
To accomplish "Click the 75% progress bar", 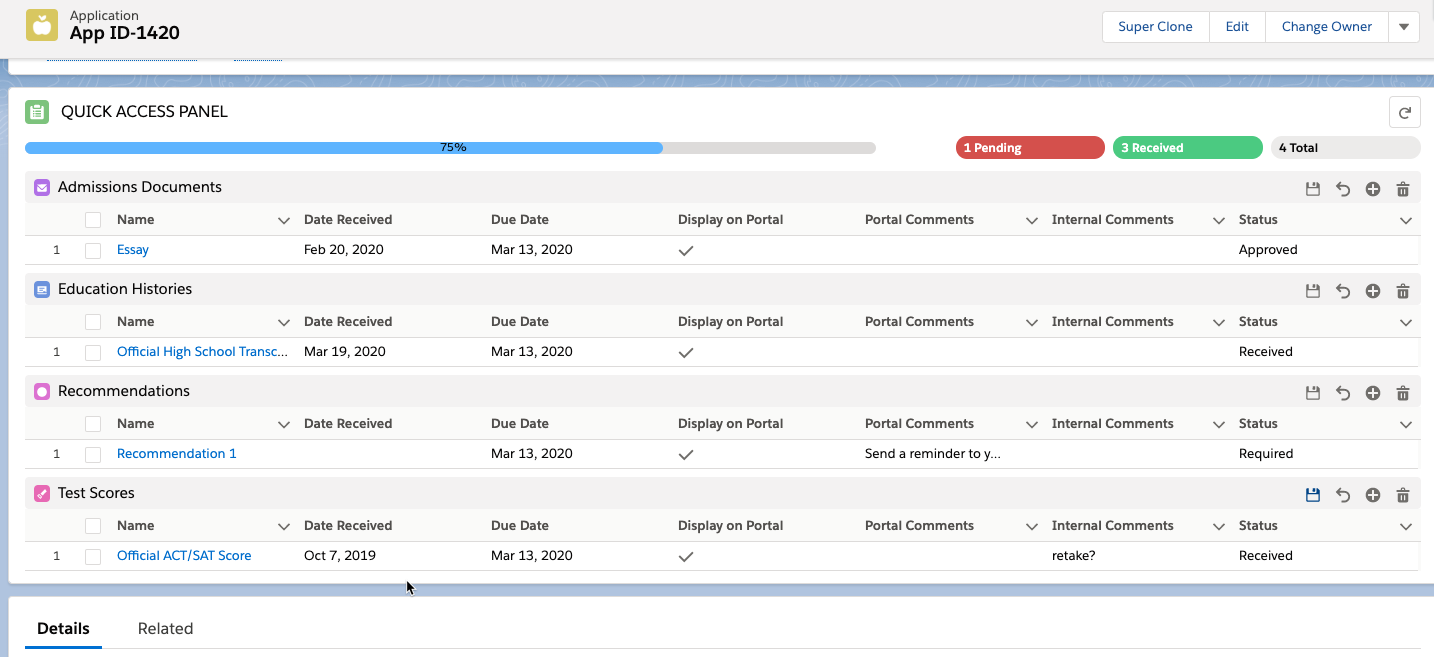I will pos(450,148).
